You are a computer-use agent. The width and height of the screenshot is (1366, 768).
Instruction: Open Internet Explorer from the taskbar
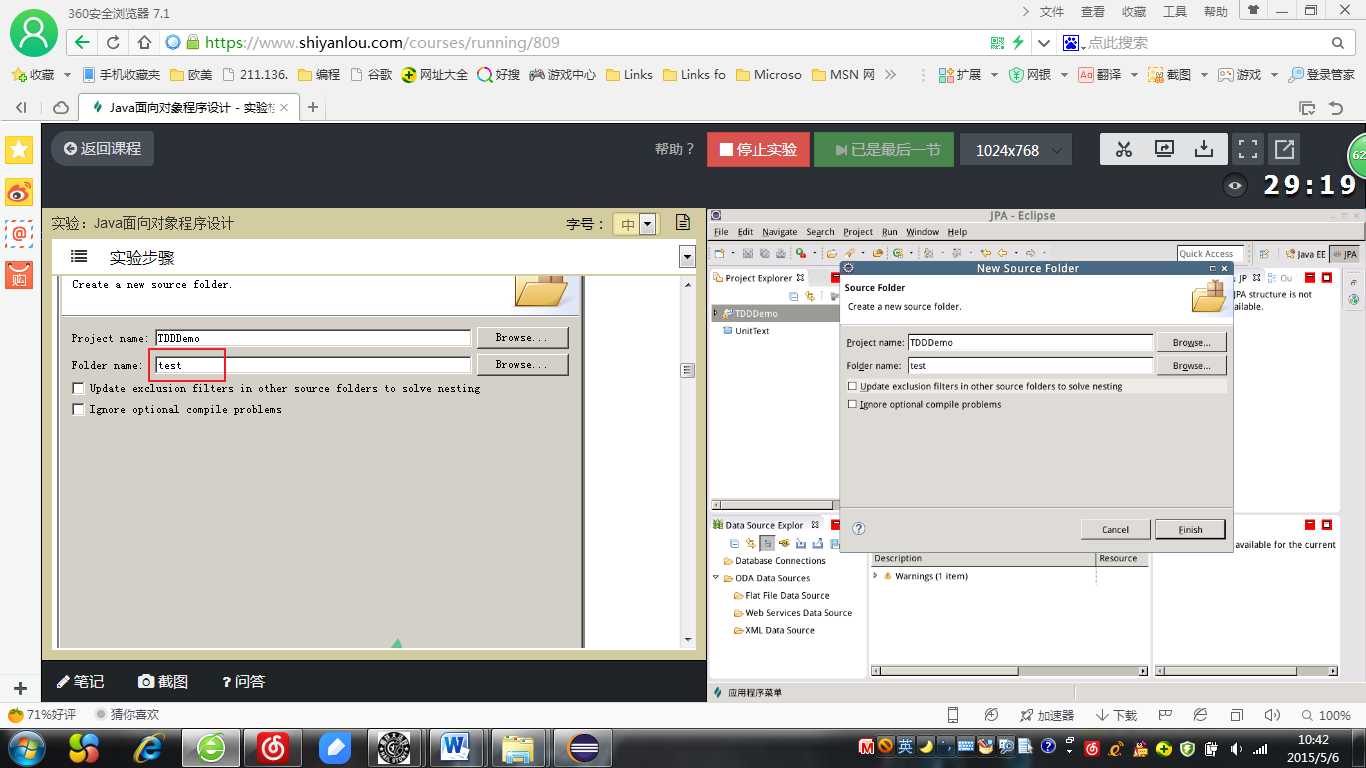point(151,748)
